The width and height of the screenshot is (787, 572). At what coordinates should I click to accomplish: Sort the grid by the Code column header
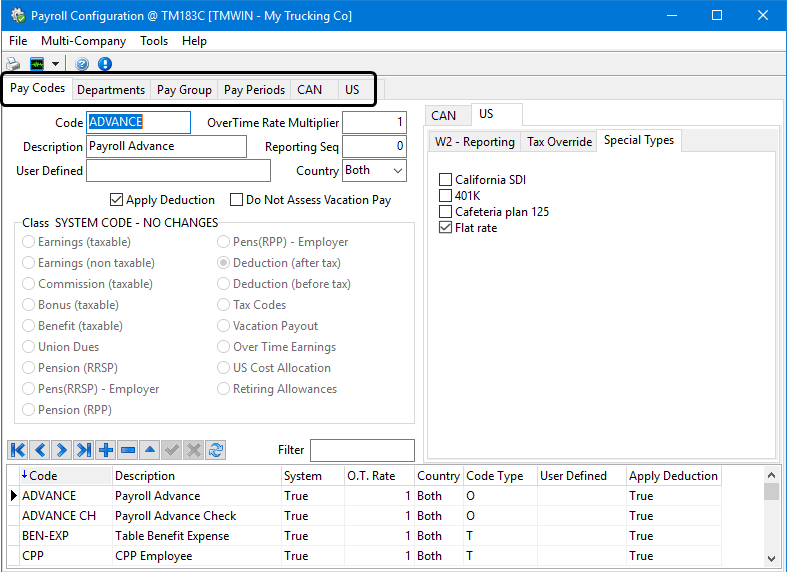(45, 476)
